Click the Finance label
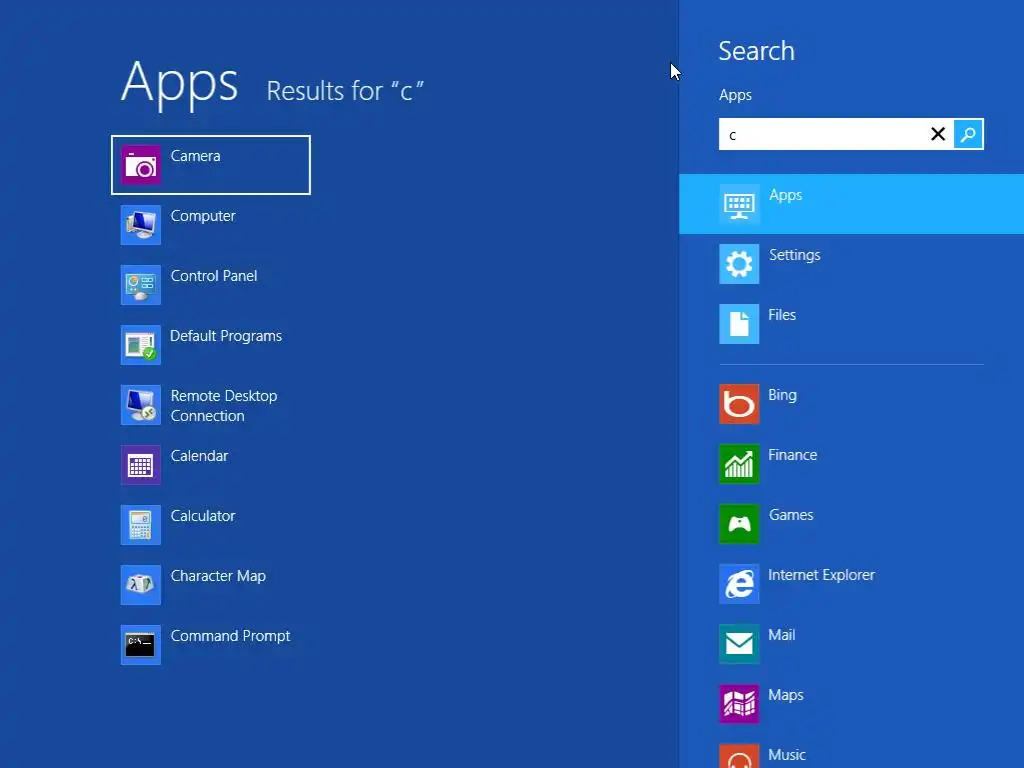Screen dimensions: 1024x768 click(793, 455)
